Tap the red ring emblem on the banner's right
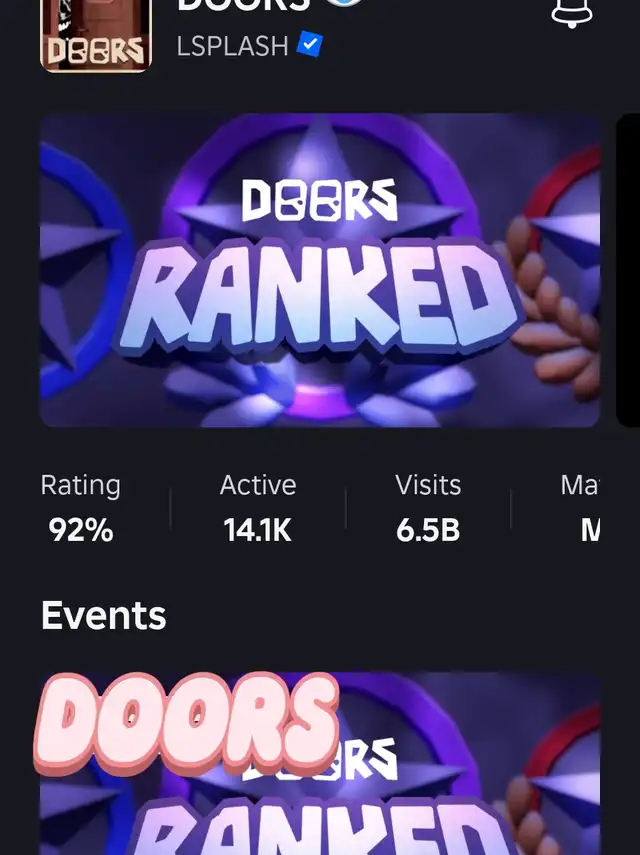The image size is (640, 855). (x=567, y=207)
